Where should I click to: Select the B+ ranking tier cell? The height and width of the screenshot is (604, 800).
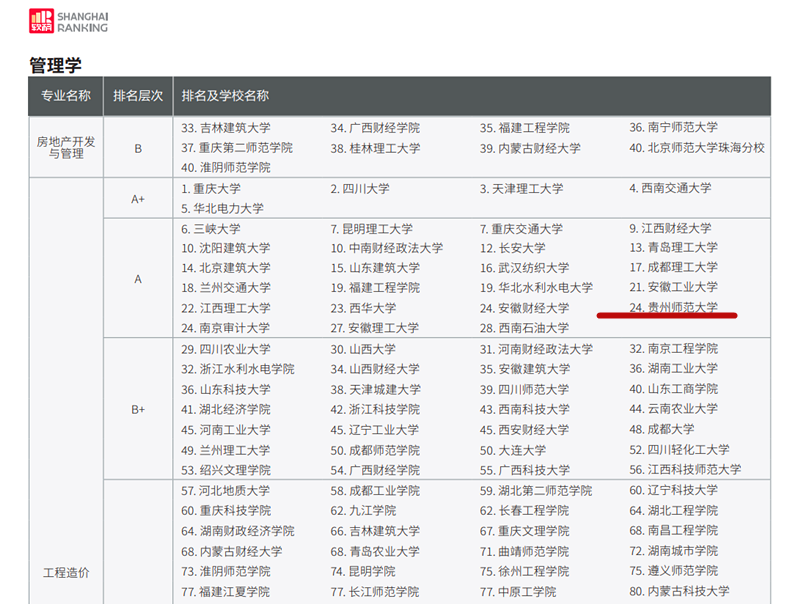[x=138, y=409]
